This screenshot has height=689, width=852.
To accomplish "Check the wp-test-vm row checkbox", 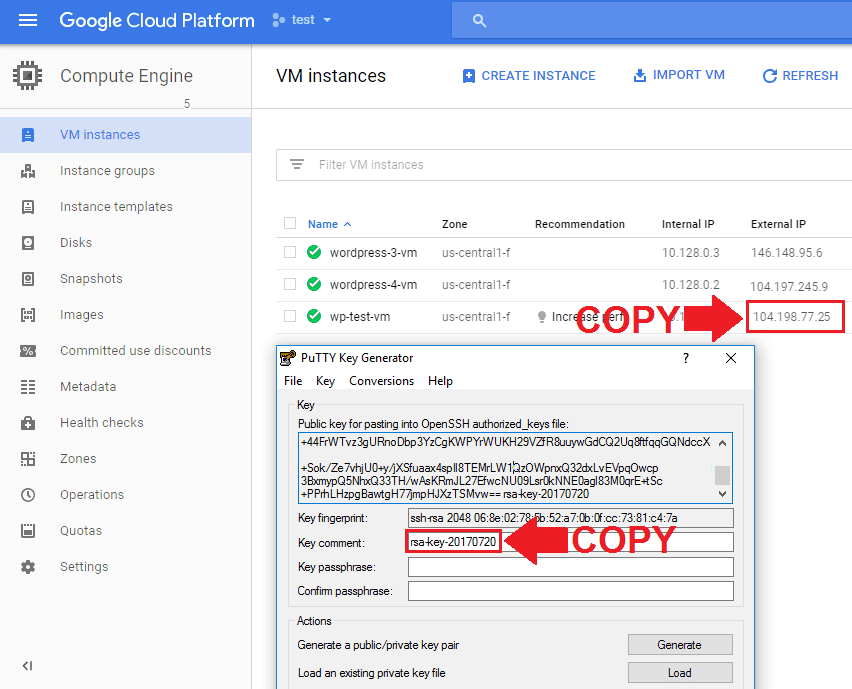I will (290, 316).
